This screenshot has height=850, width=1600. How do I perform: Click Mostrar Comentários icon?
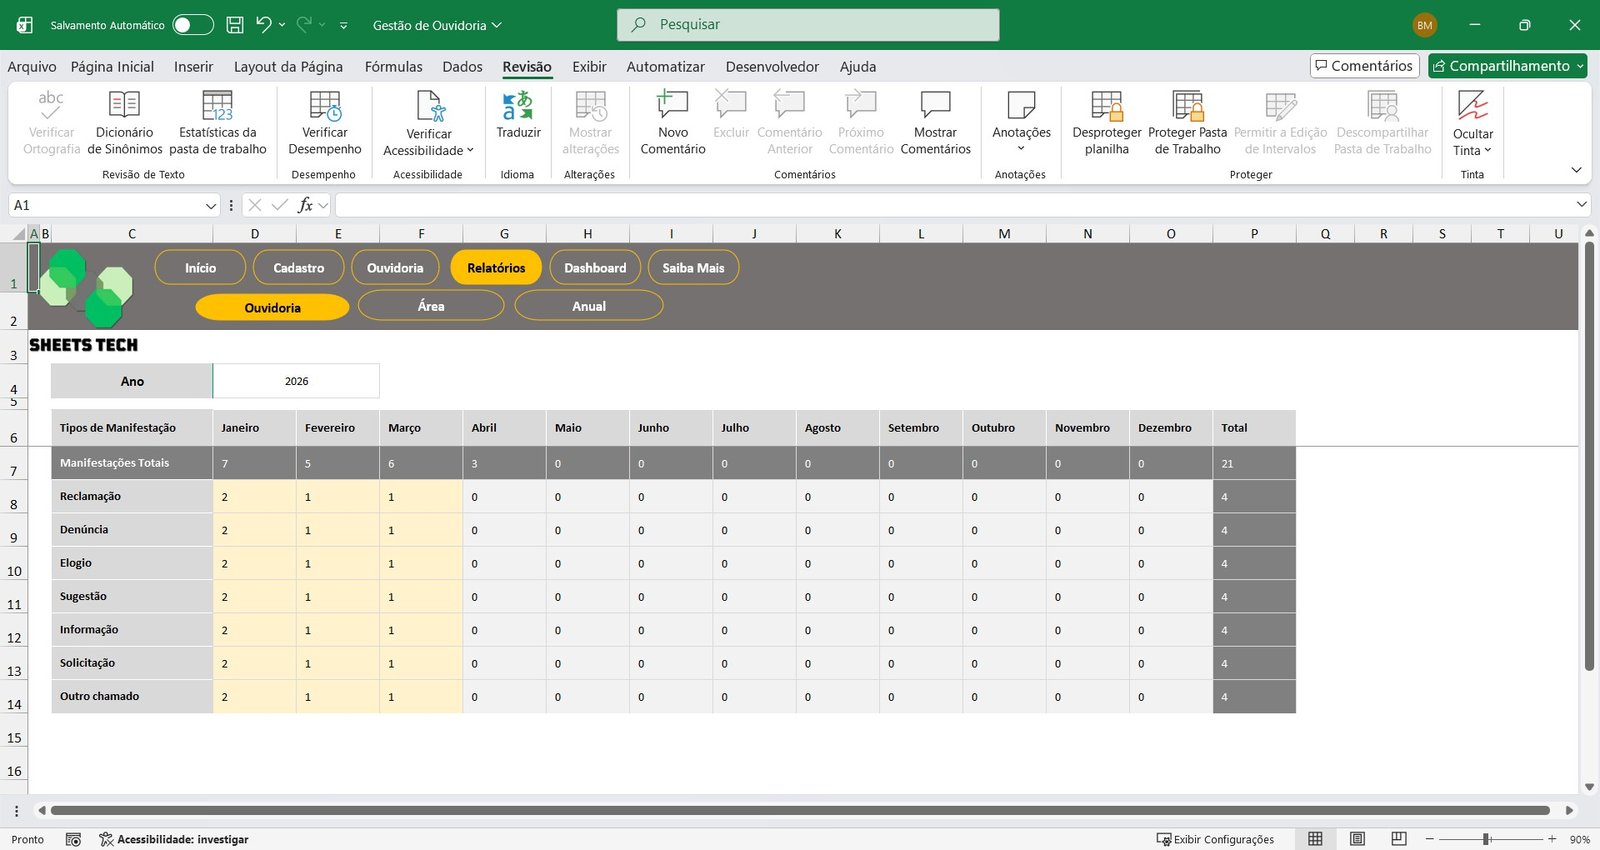[x=935, y=106]
